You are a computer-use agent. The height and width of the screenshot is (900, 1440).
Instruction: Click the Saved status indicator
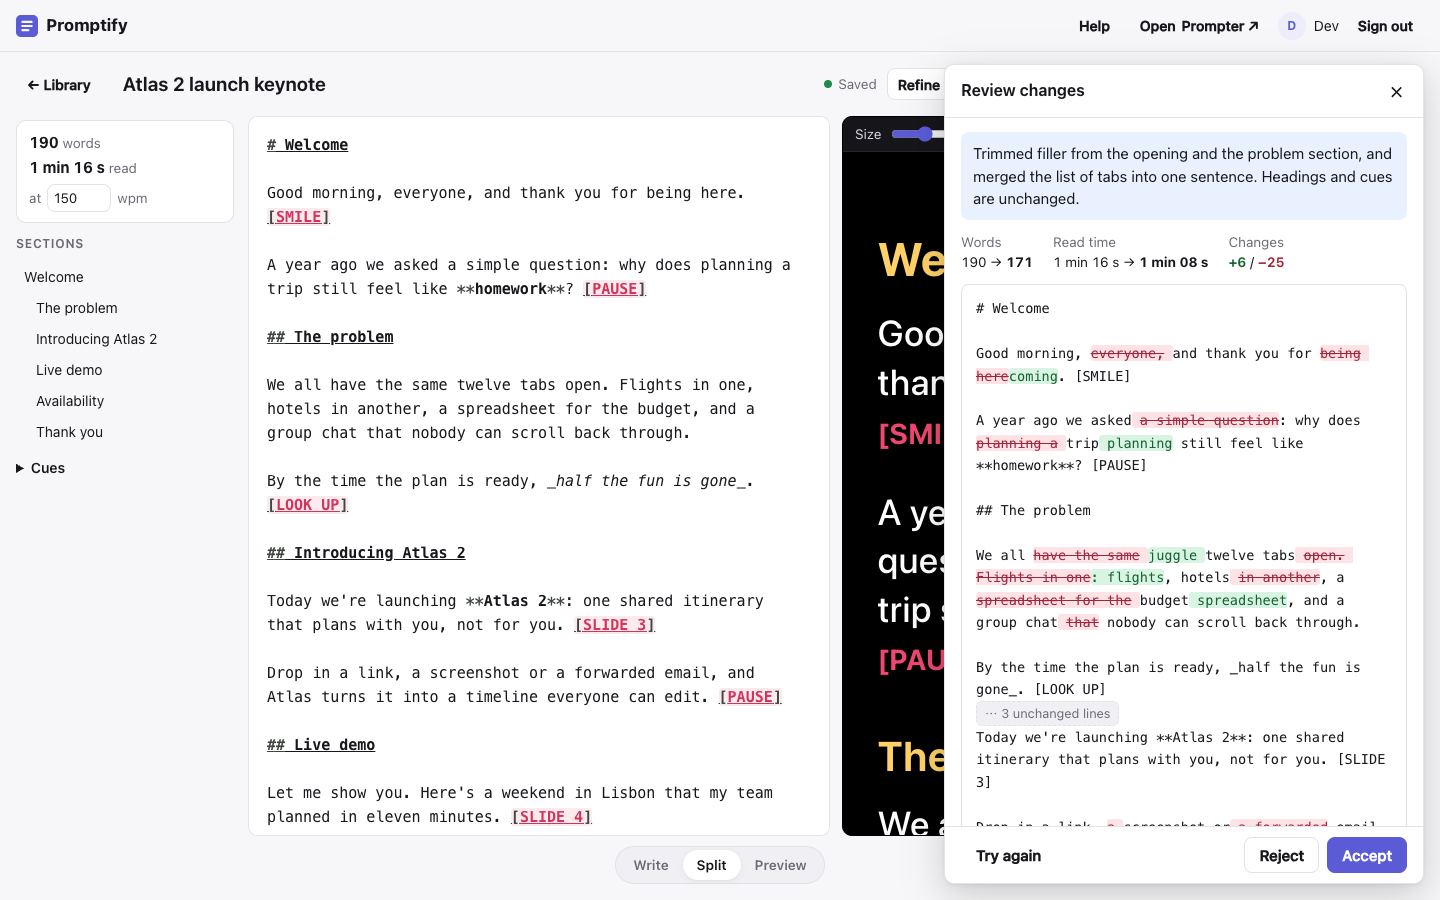[850, 85]
